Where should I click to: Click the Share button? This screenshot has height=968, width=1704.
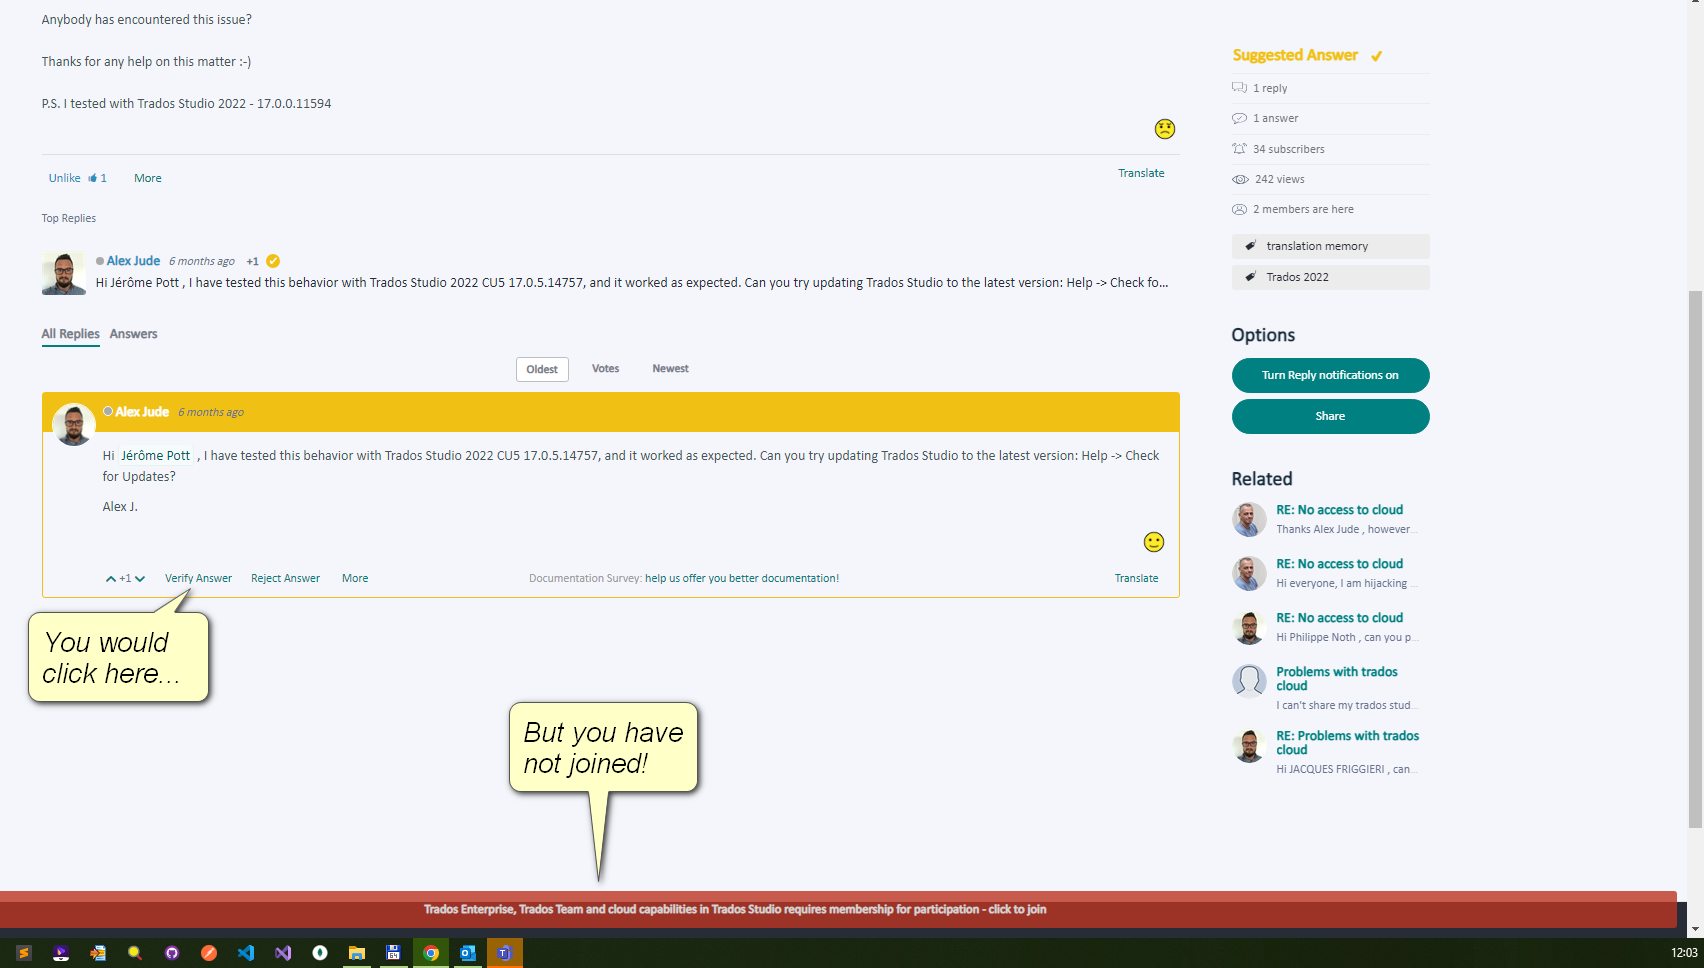click(x=1330, y=416)
